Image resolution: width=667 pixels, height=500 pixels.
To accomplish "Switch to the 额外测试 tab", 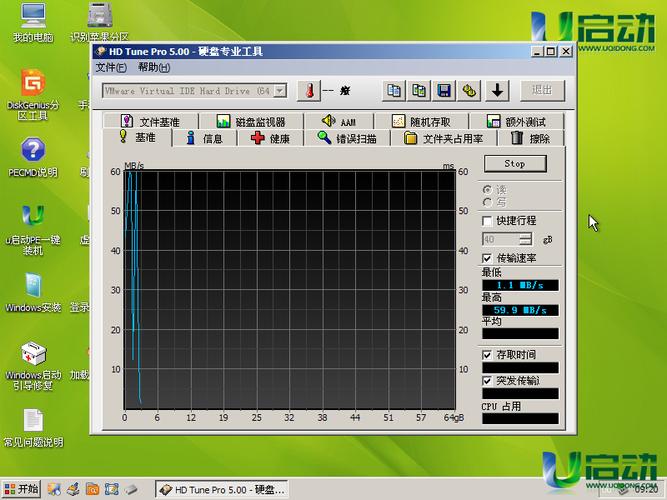I will tap(516, 122).
